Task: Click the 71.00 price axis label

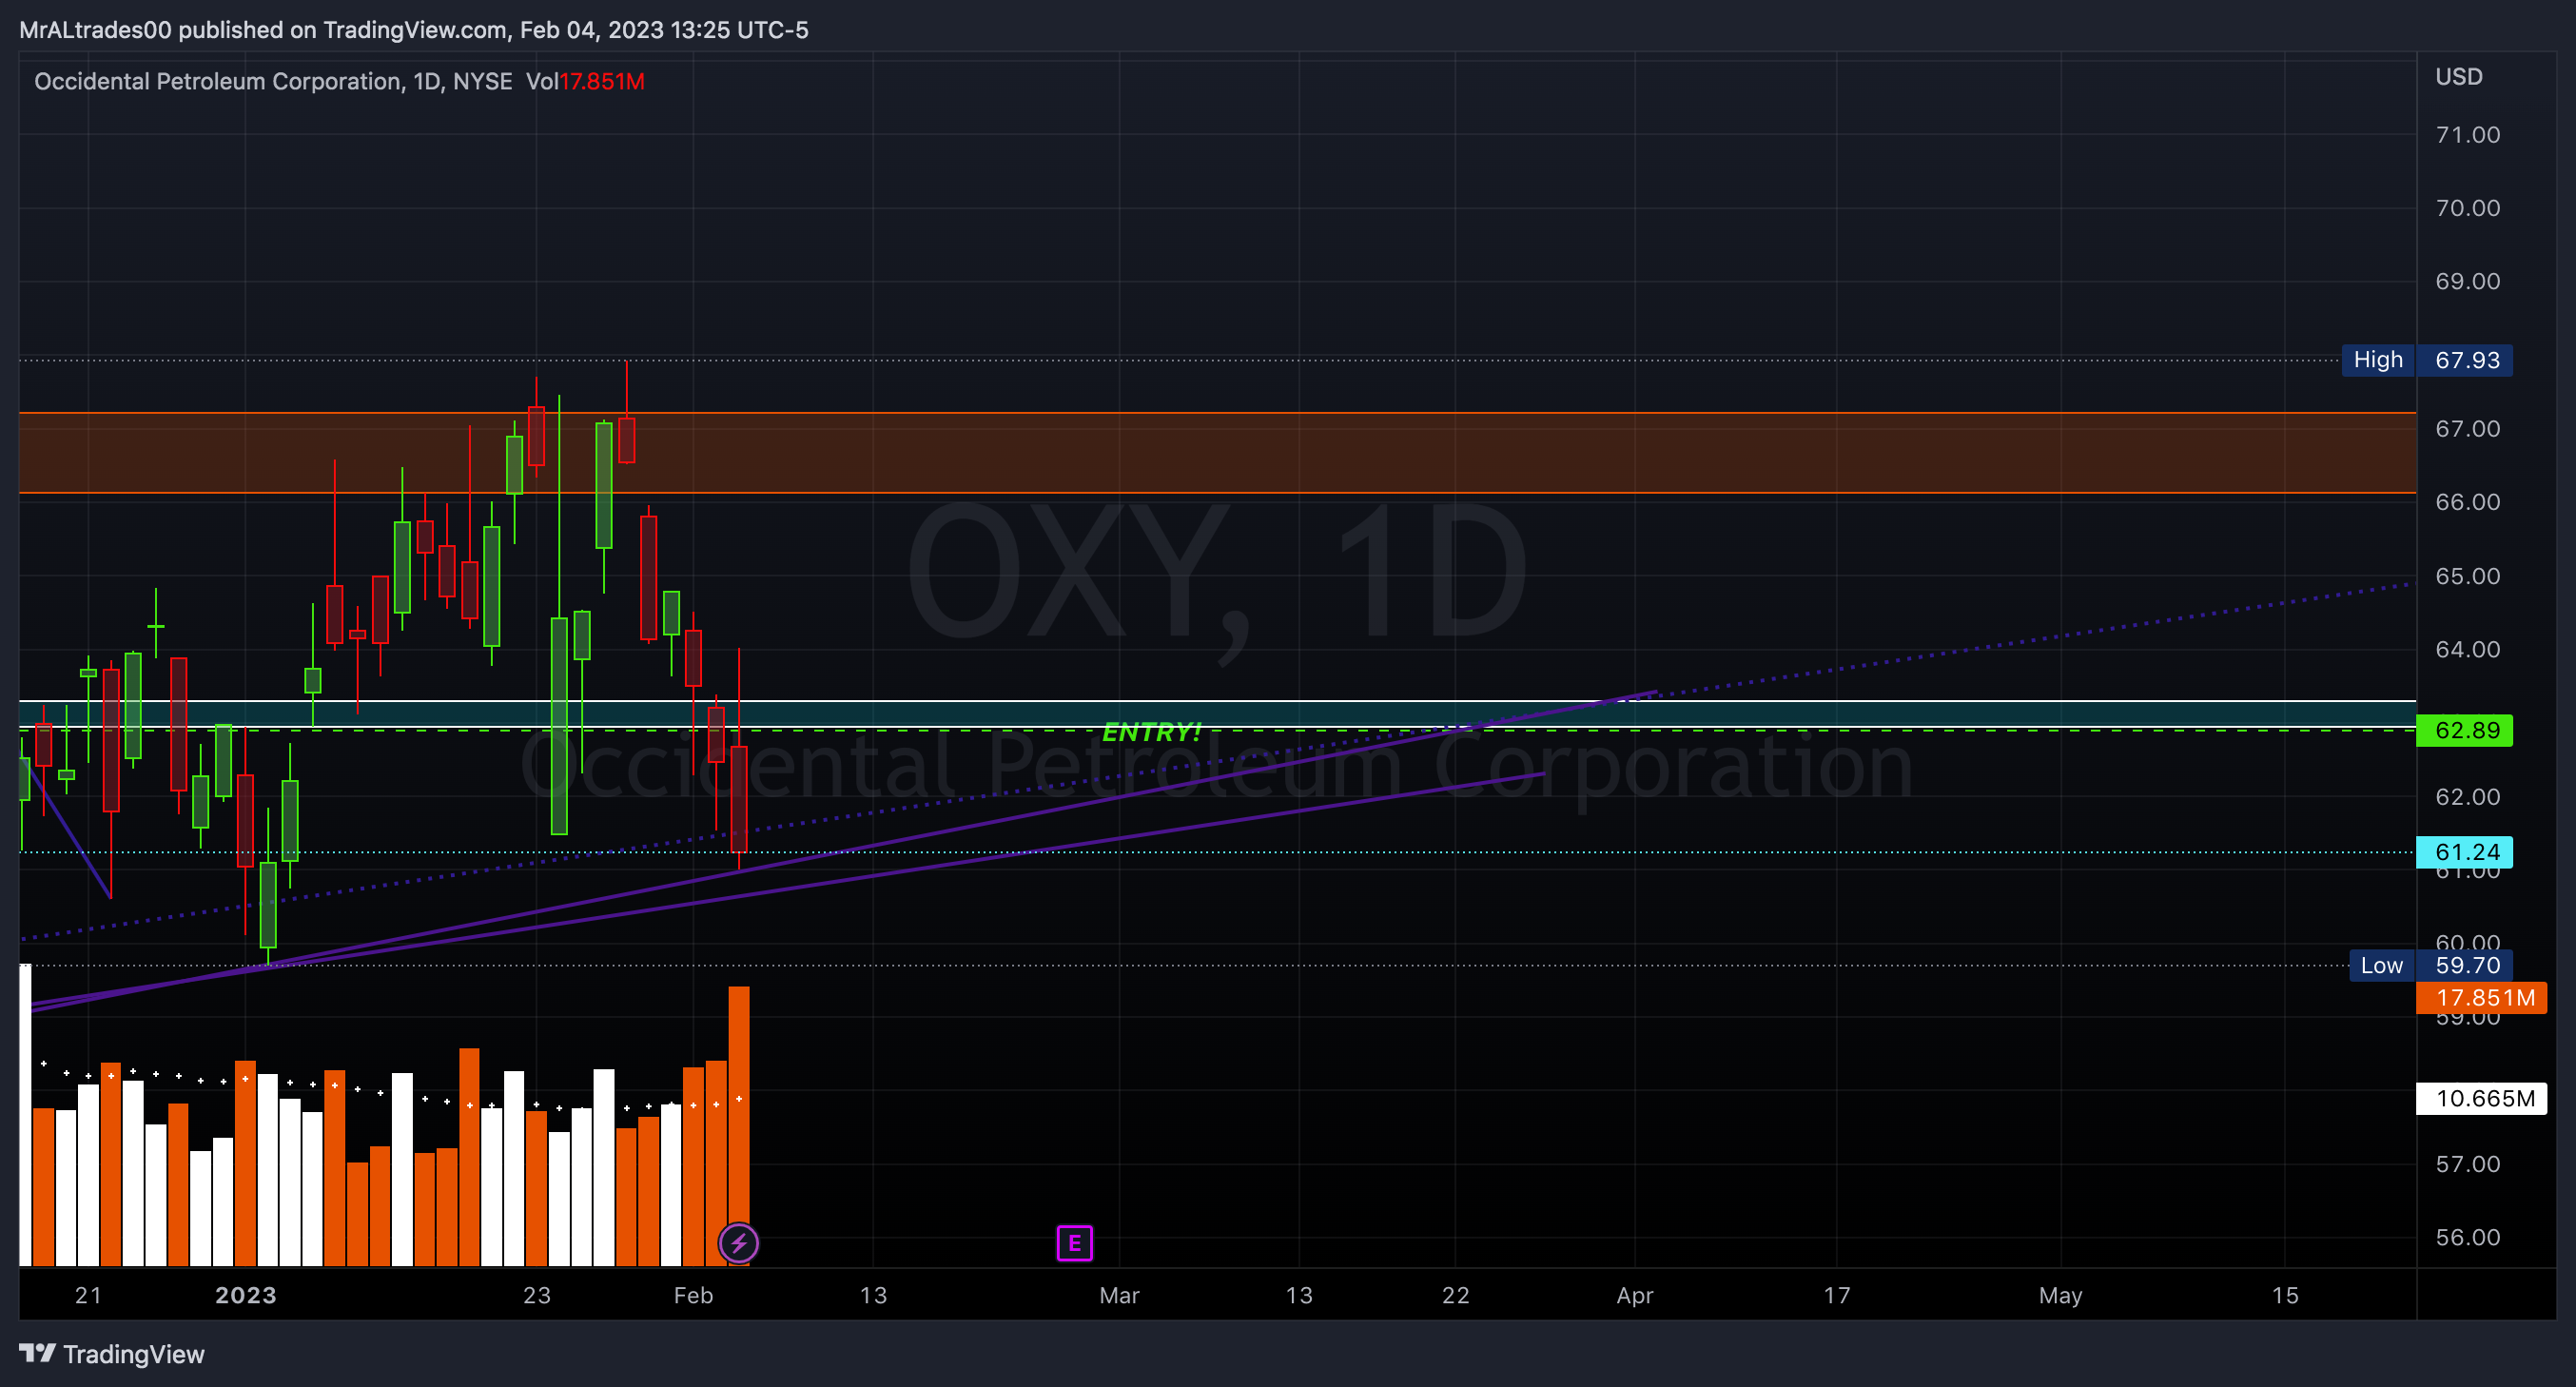Action: pyautogui.click(x=2467, y=135)
